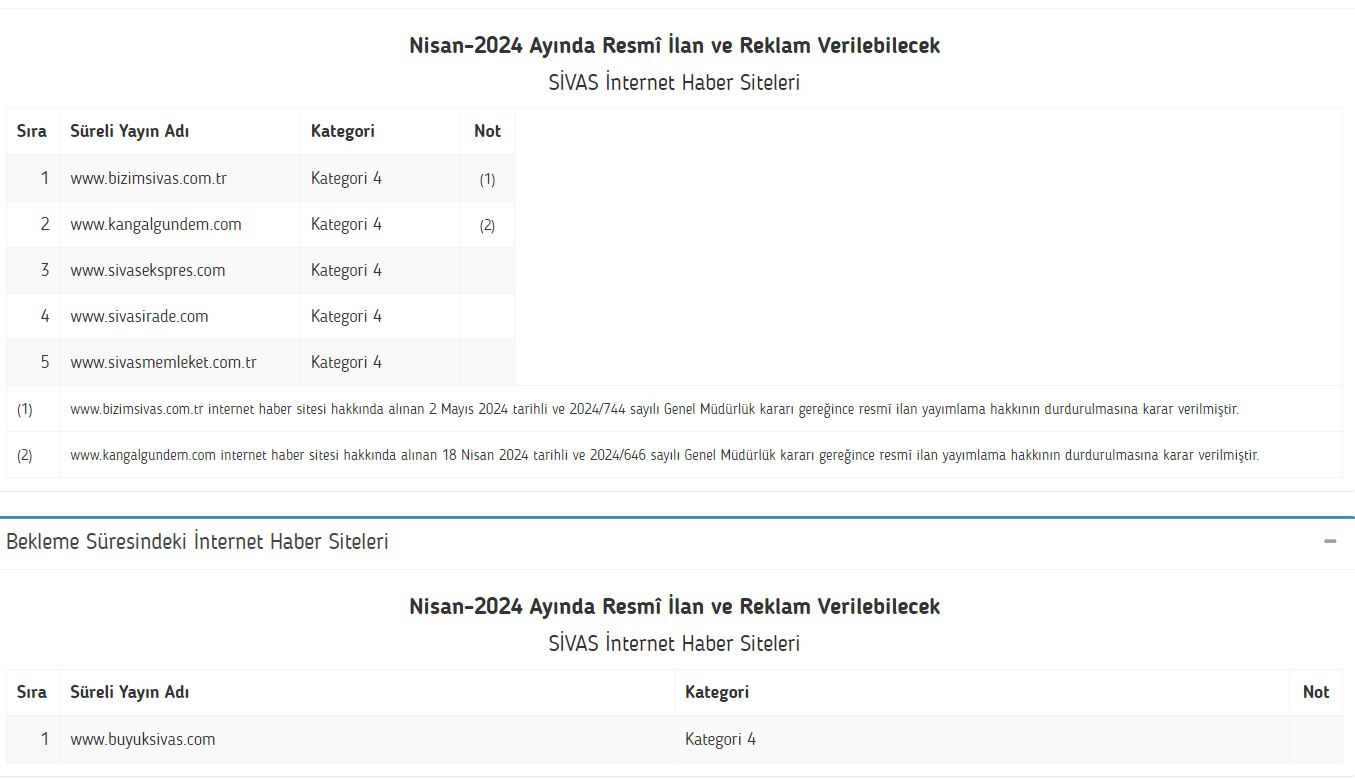Click www.bizimsivas.com.tr in the table

coord(148,178)
